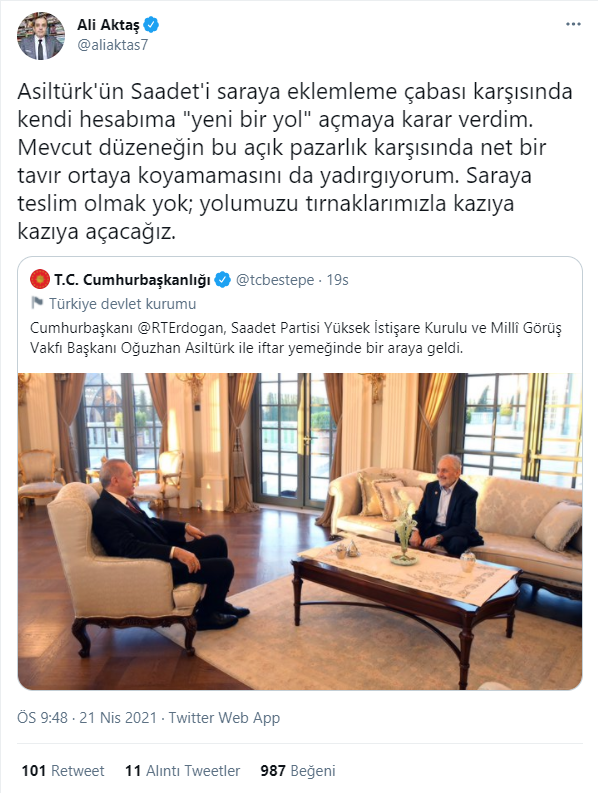Open the quoted tweet's meeting photo

coord(300,531)
